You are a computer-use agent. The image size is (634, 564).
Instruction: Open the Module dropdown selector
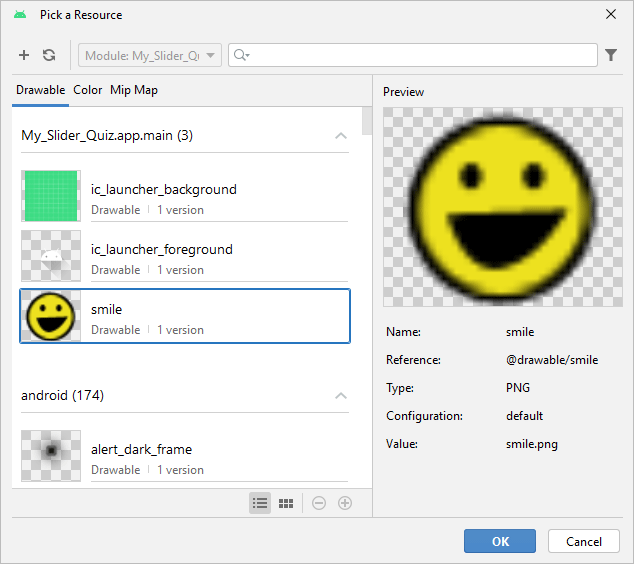[x=150, y=56]
